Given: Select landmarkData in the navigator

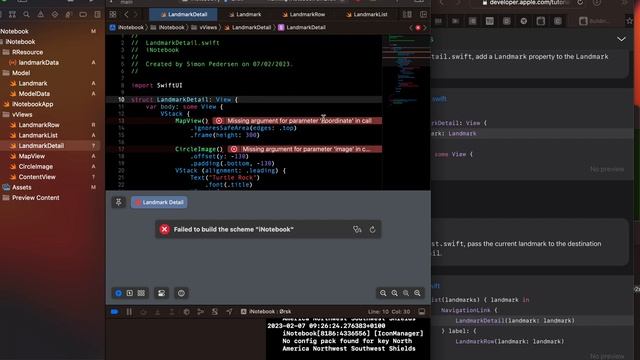Looking at the screenshot, I should 38,62.
